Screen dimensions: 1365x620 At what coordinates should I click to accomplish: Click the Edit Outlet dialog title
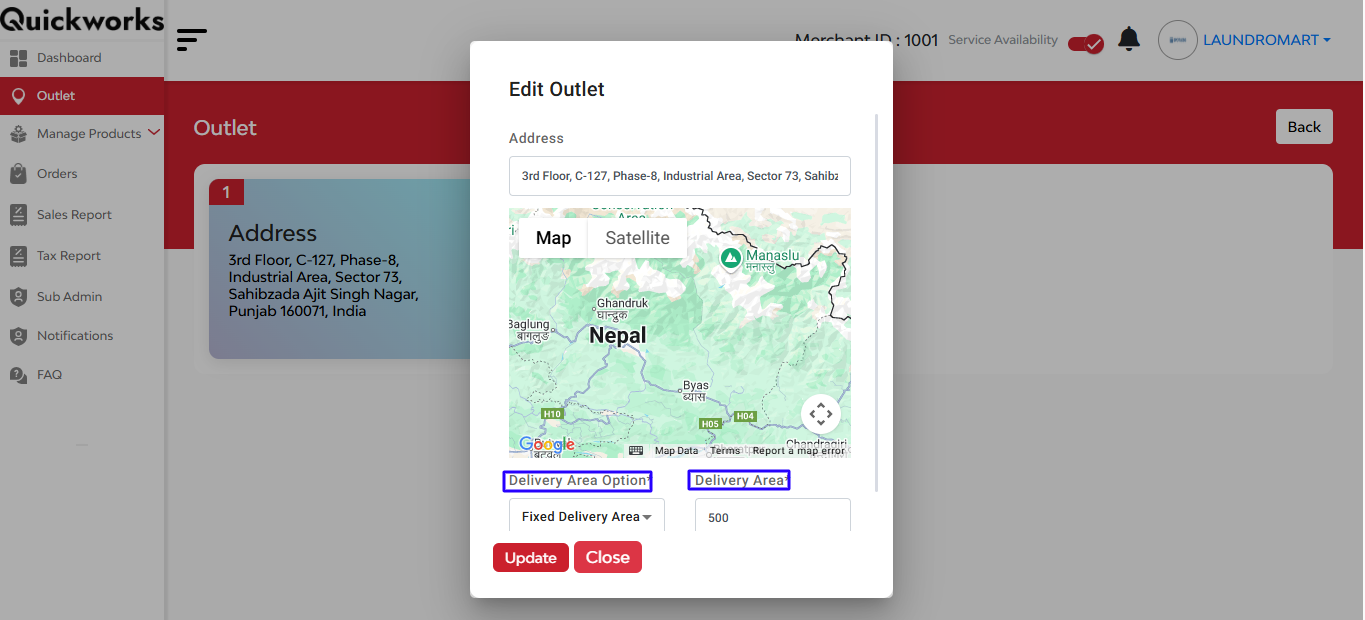pyautogui.click(x=557, y=89)
